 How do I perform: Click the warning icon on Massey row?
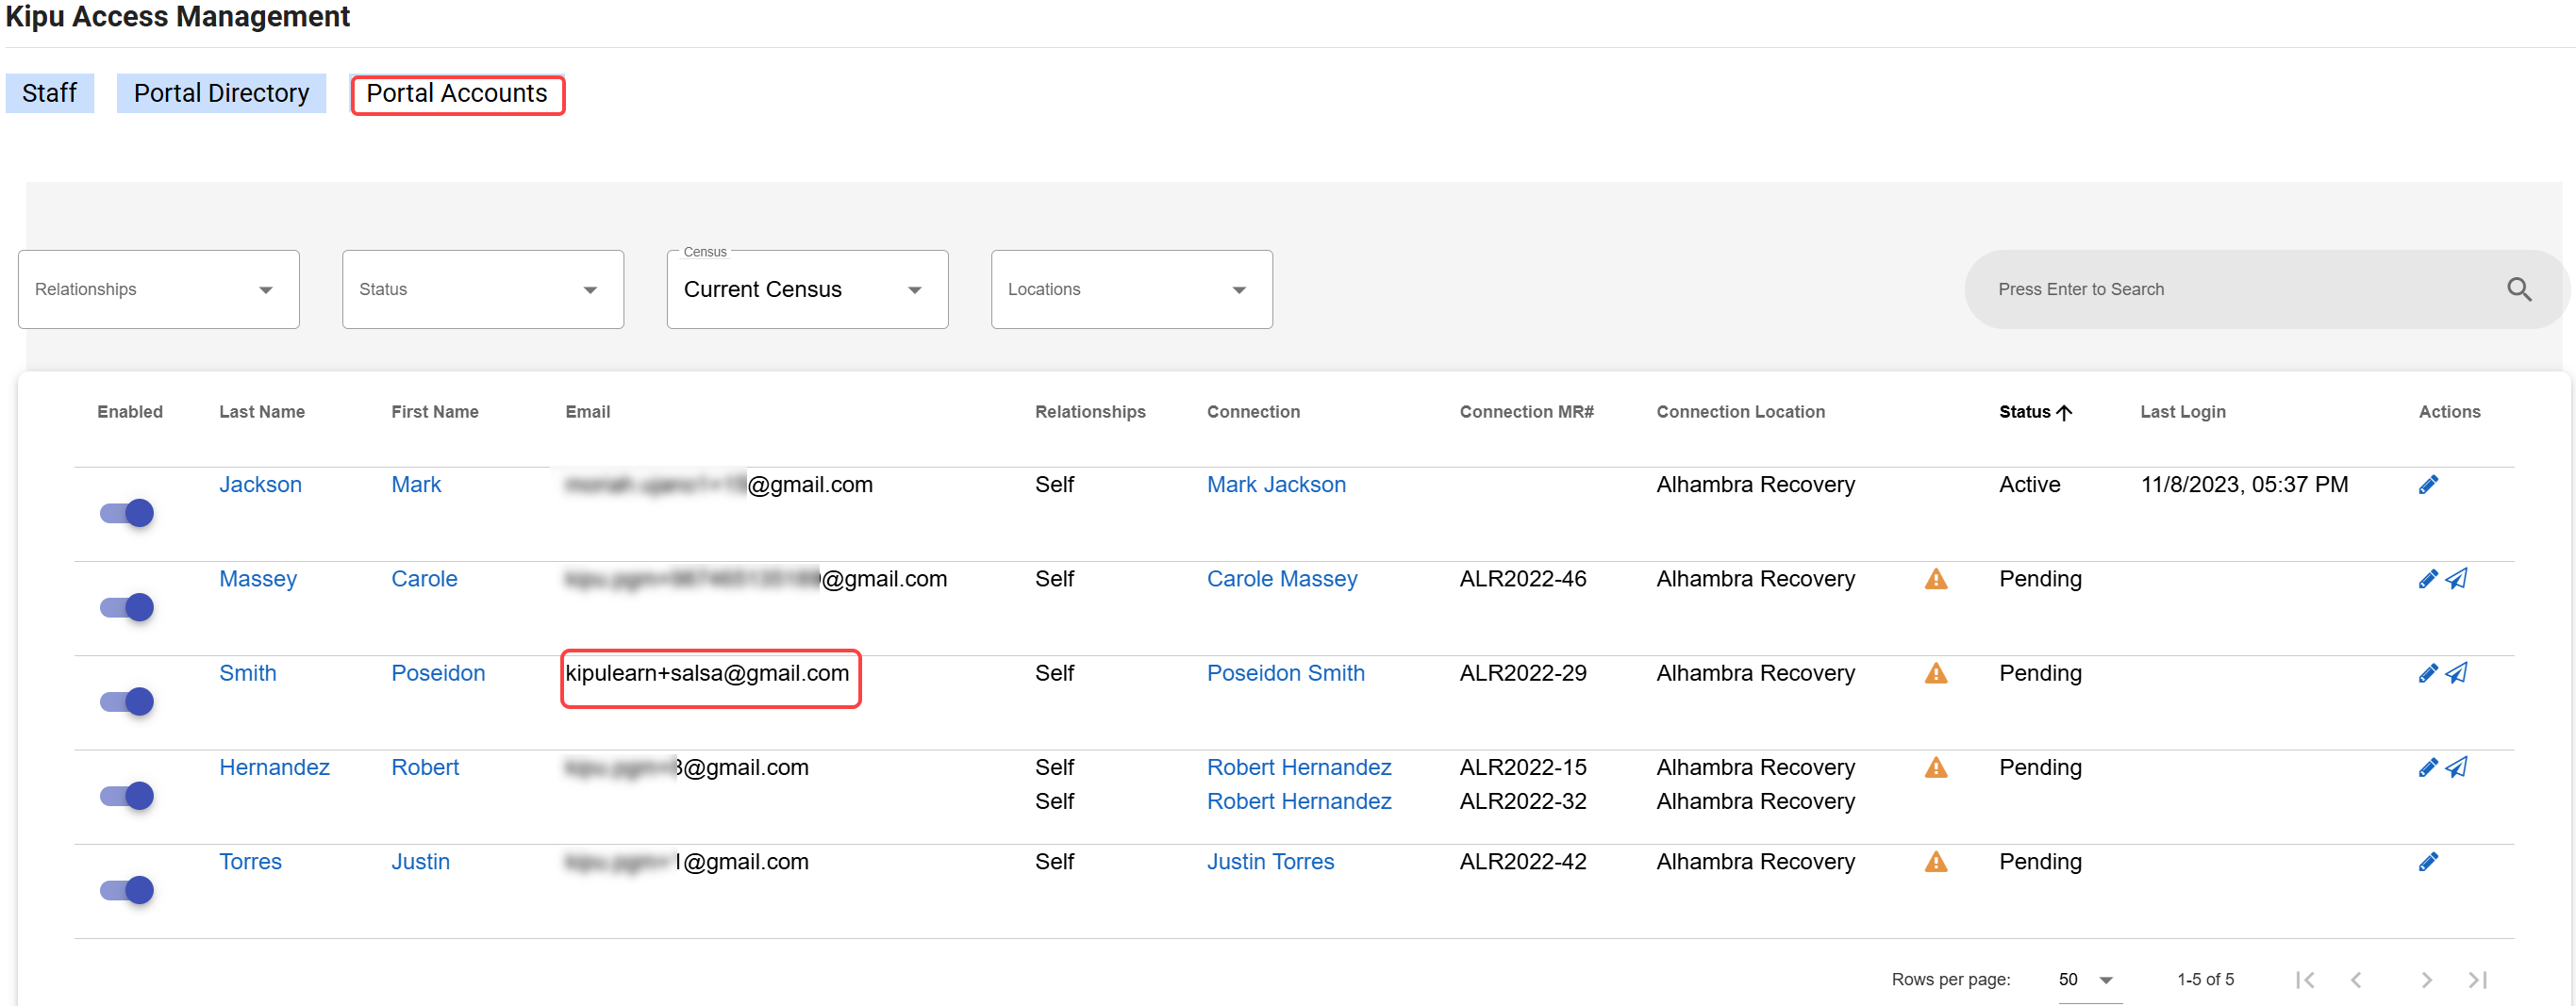1935,579
